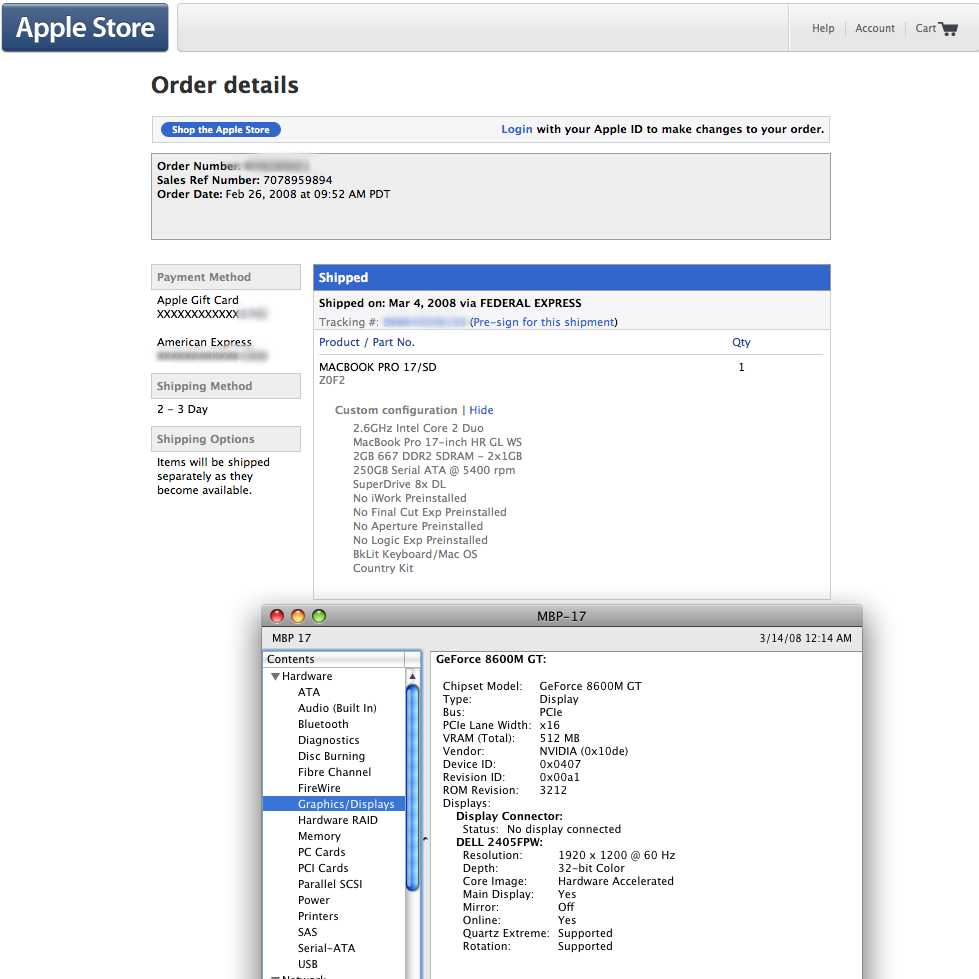Select PCI Cards in the Hardware list
The width and height of the screenshot is (979, 979).
pos(323,868)
